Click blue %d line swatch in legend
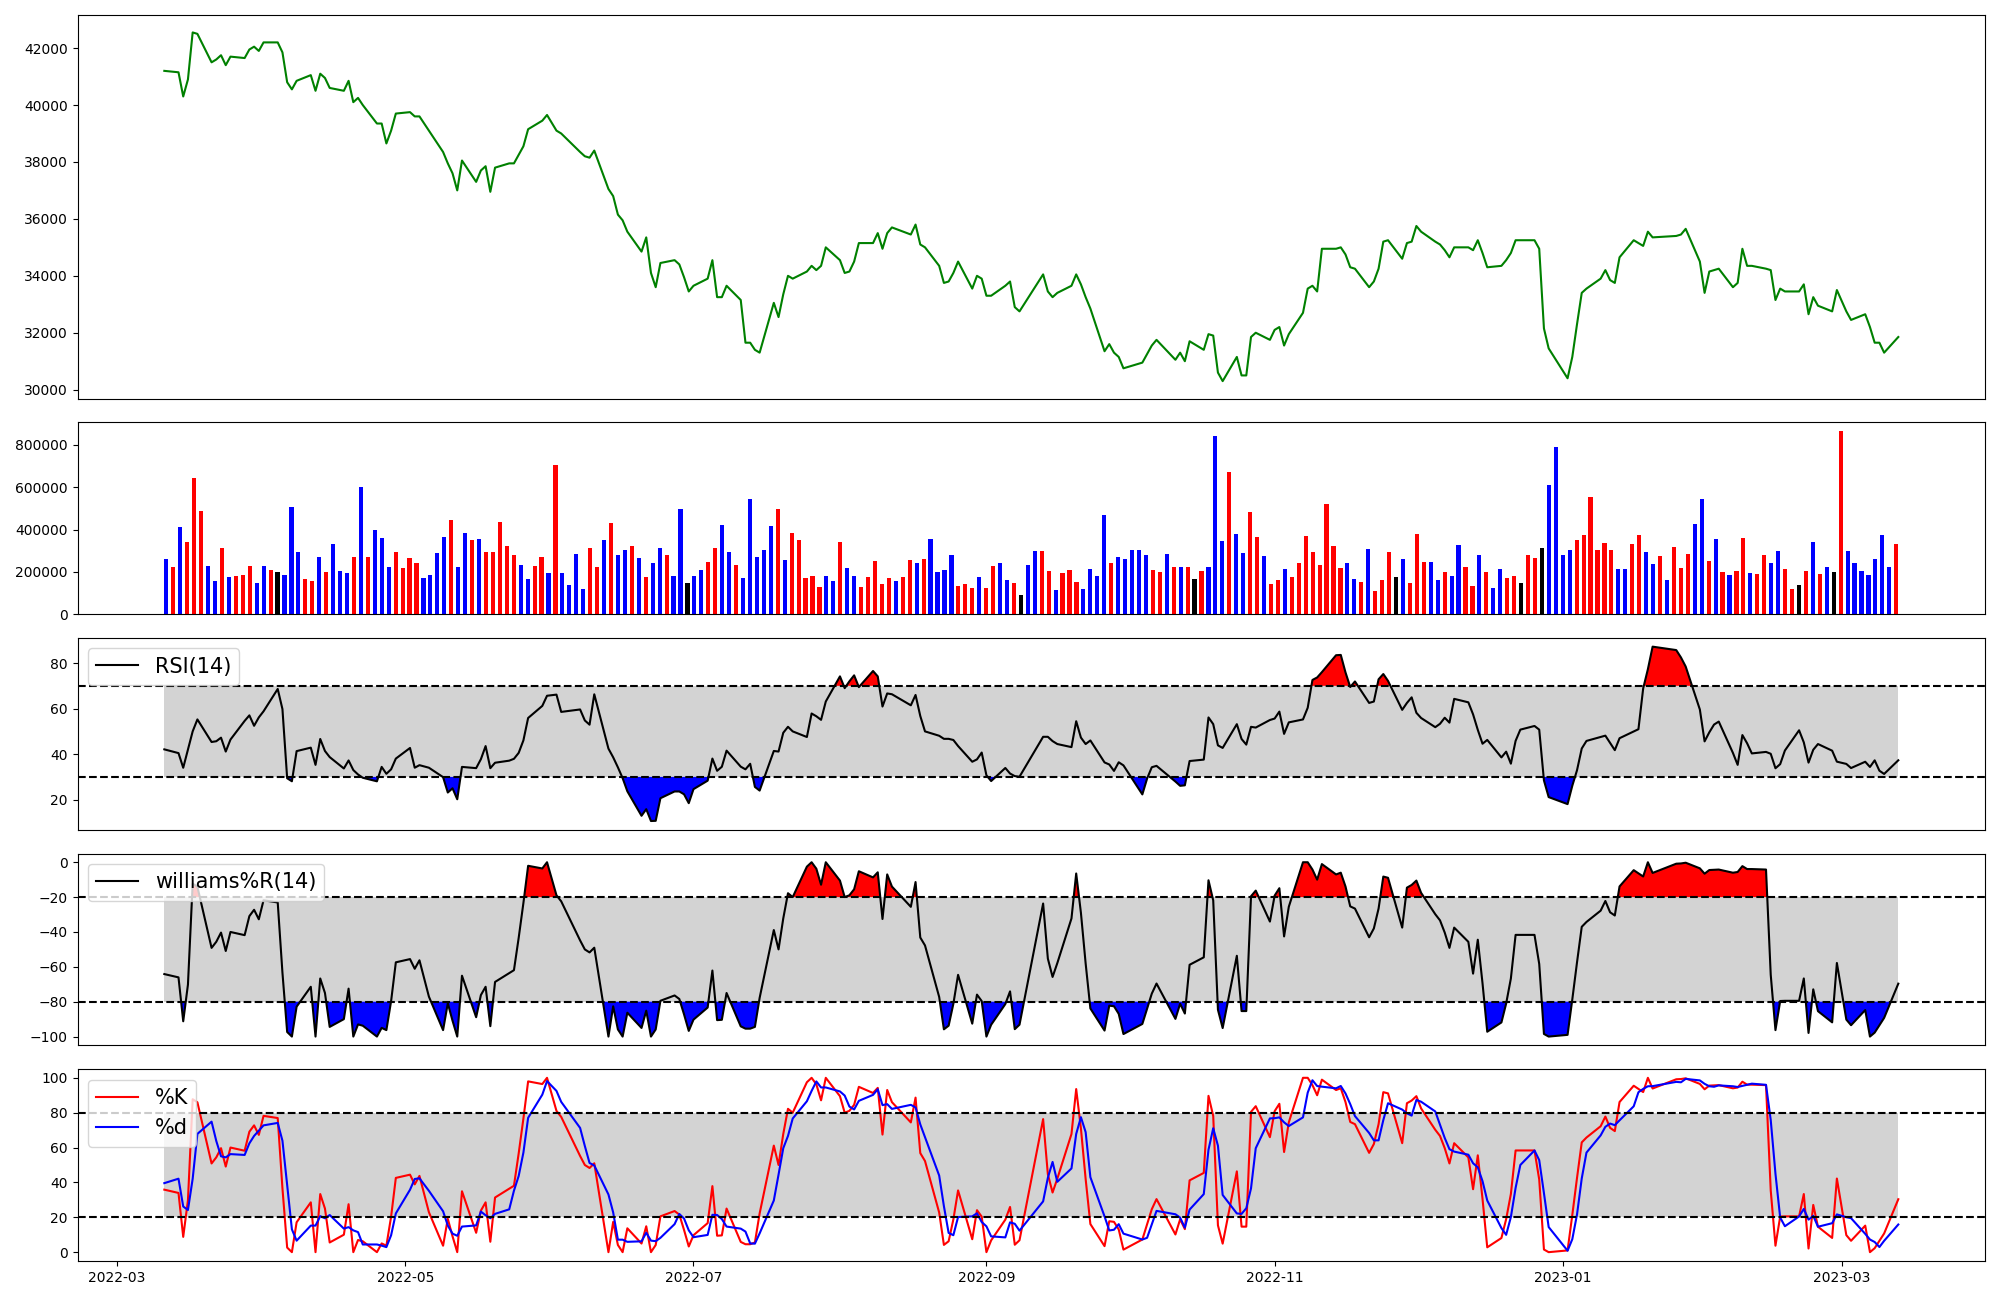 click(116, 1127)
